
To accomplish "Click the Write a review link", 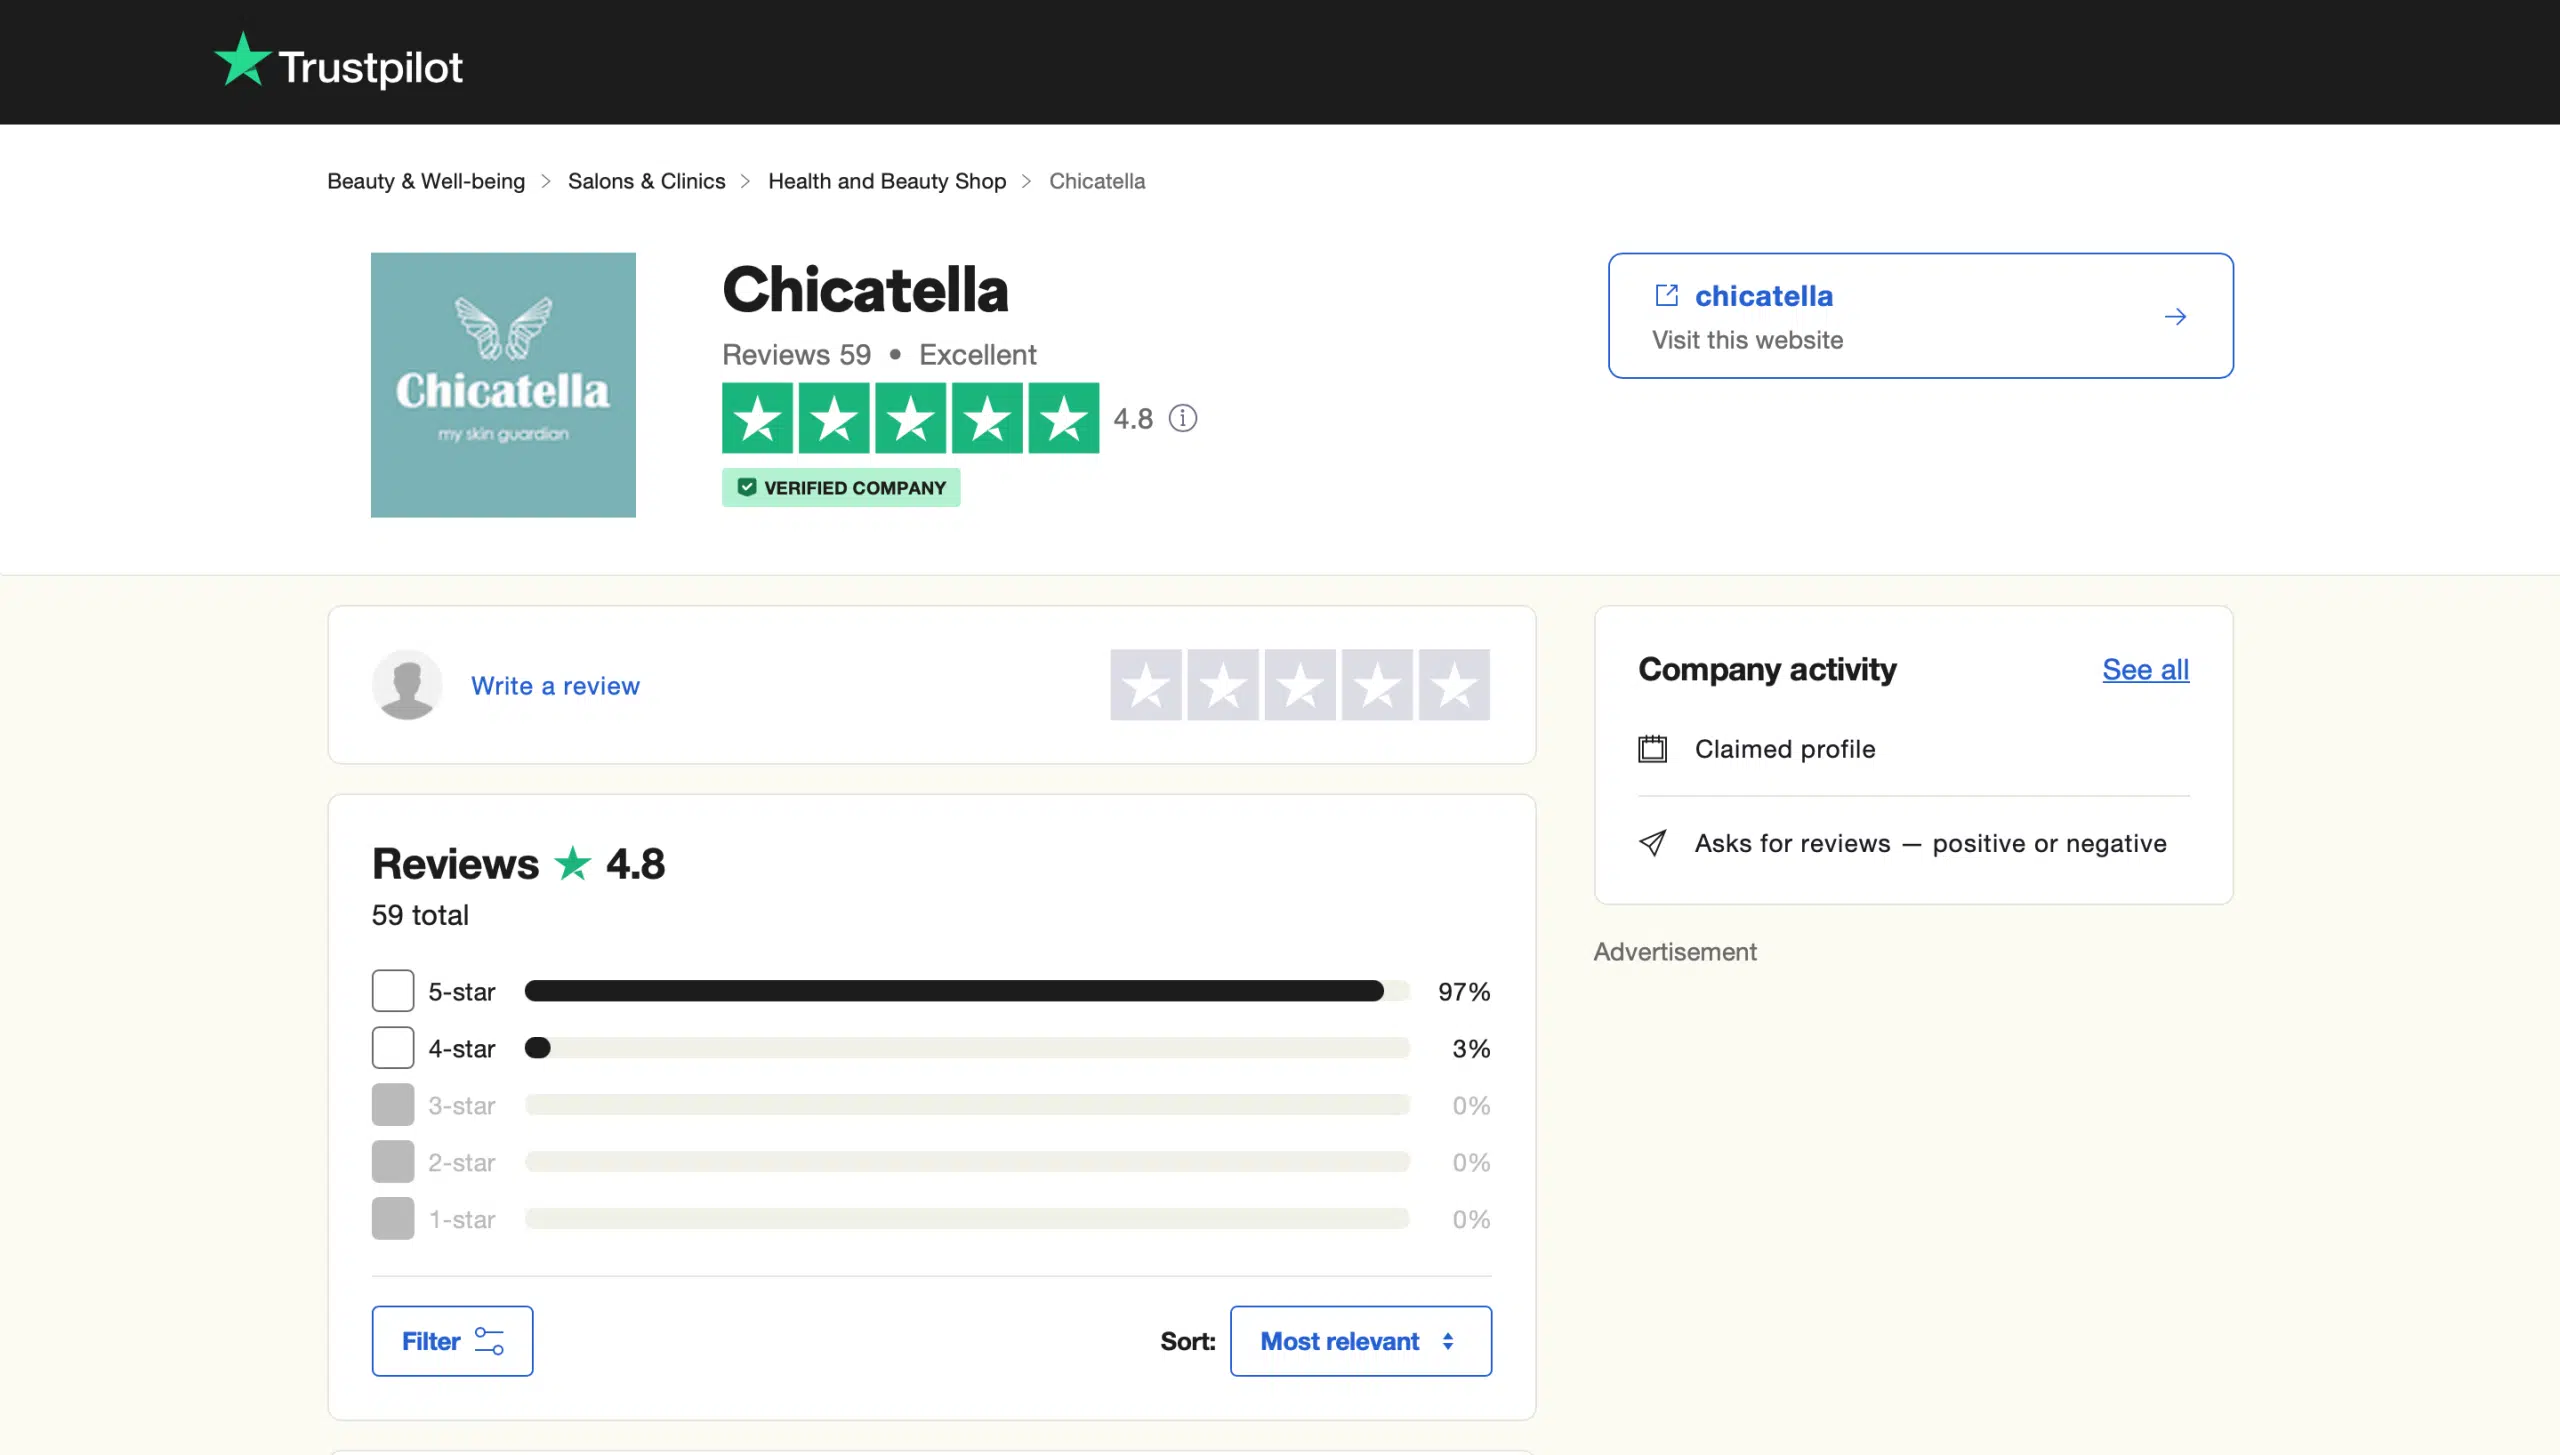I will tap(555, 686).
